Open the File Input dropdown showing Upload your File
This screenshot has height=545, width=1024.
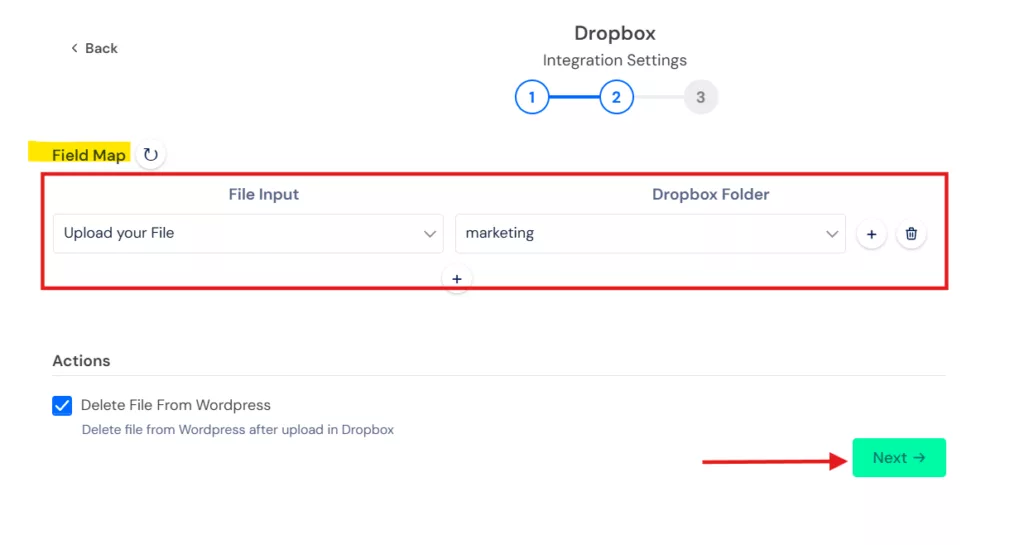(248, 234)
